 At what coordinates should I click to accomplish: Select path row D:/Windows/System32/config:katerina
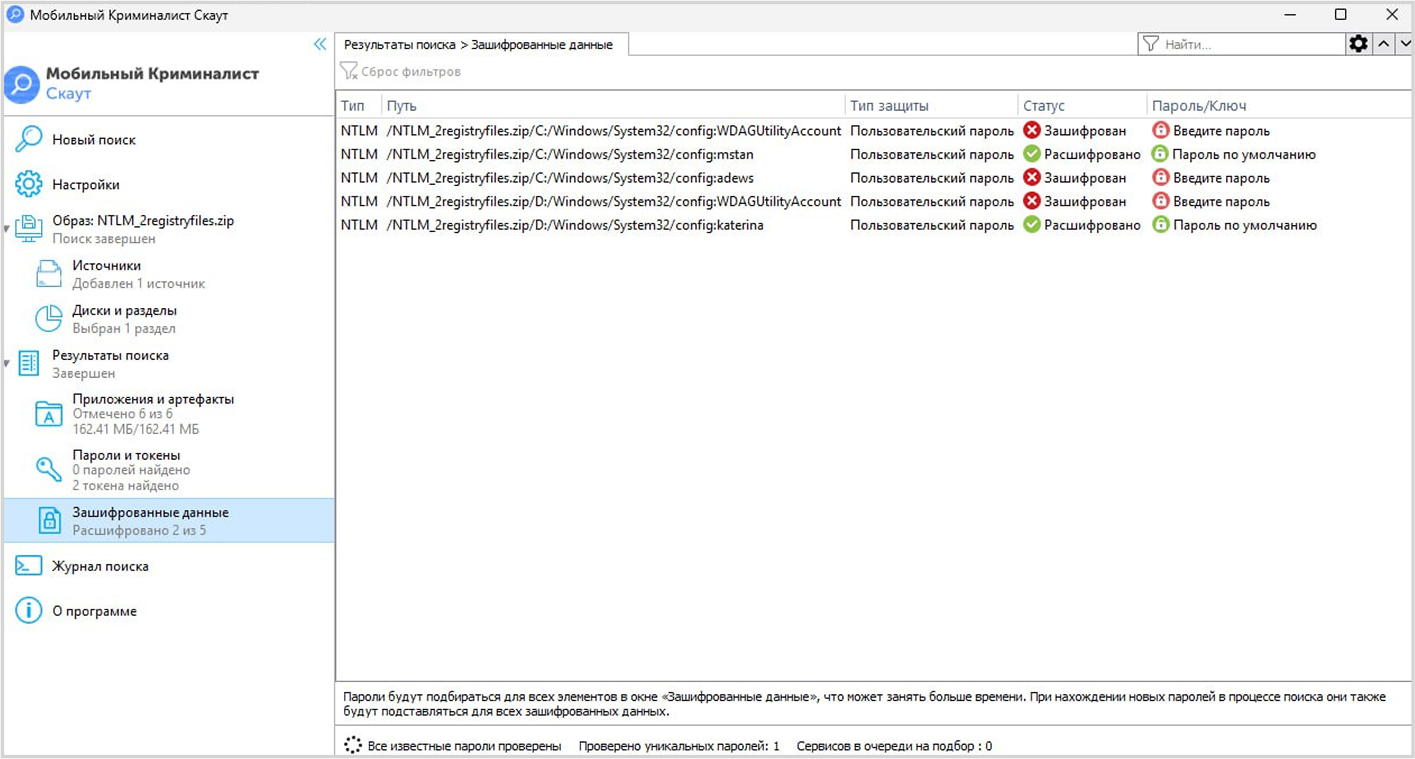pyautogui.click(x=575, y=225)
